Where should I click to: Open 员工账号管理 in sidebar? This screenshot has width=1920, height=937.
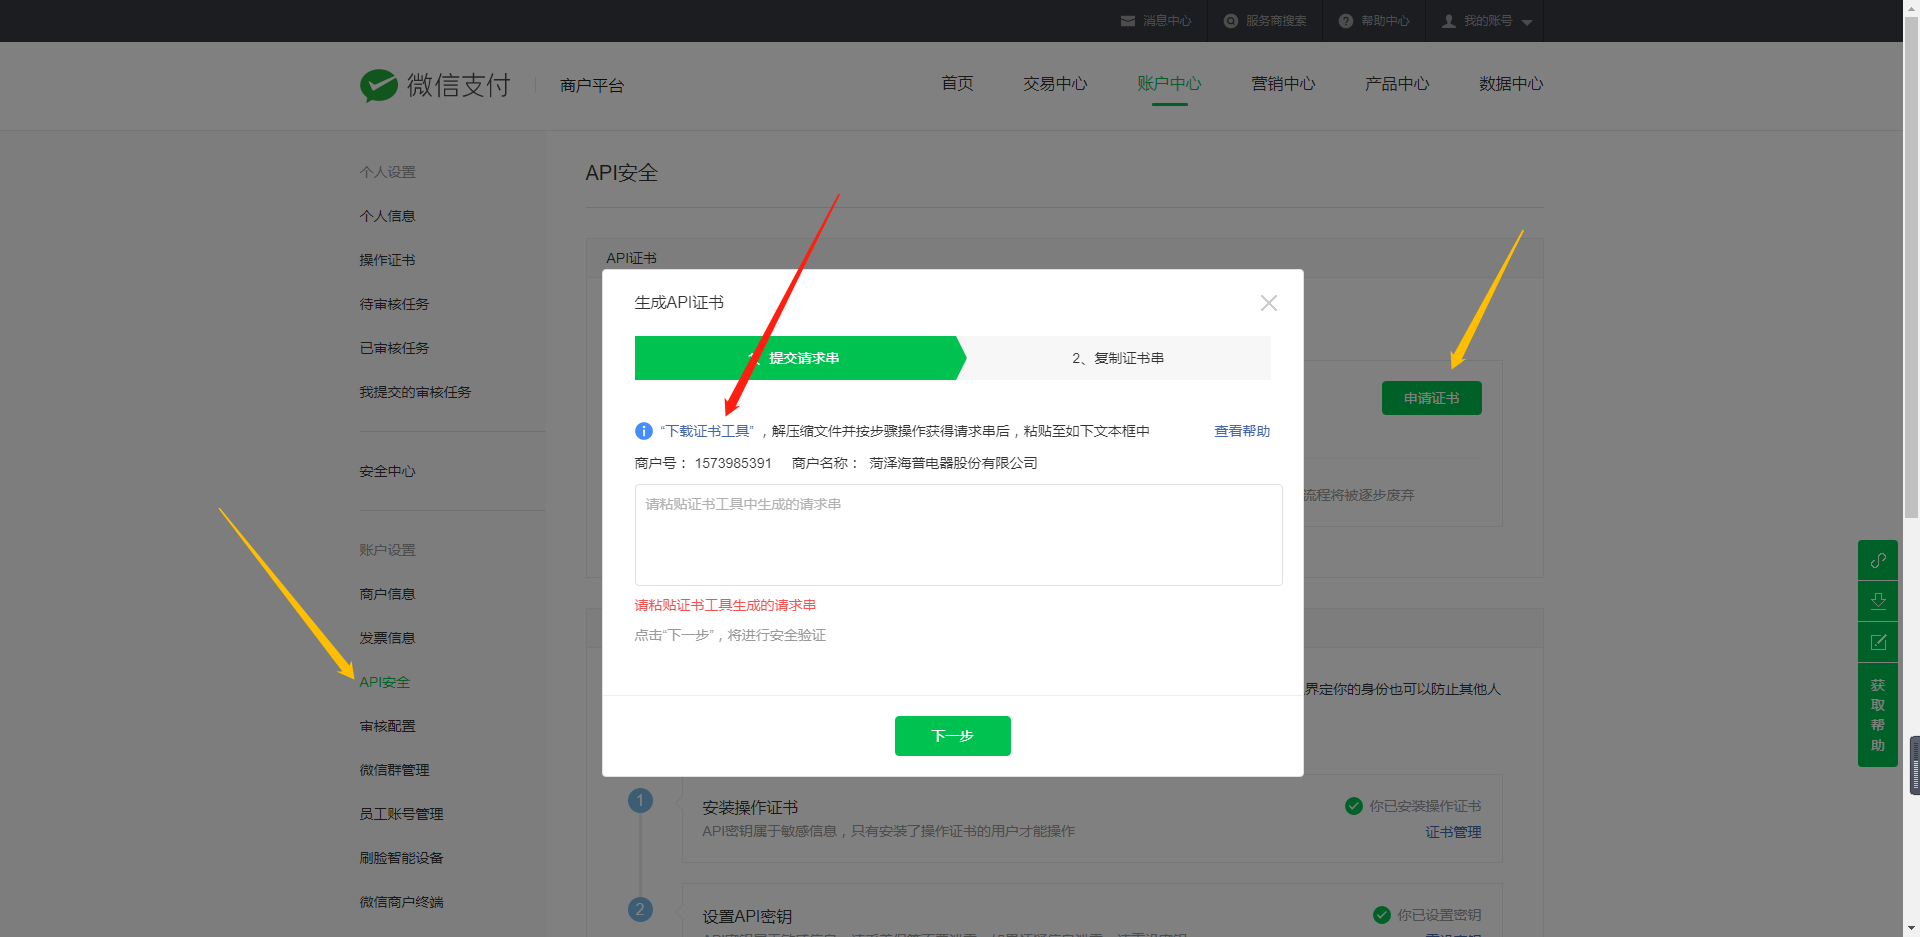coord(401,814)
